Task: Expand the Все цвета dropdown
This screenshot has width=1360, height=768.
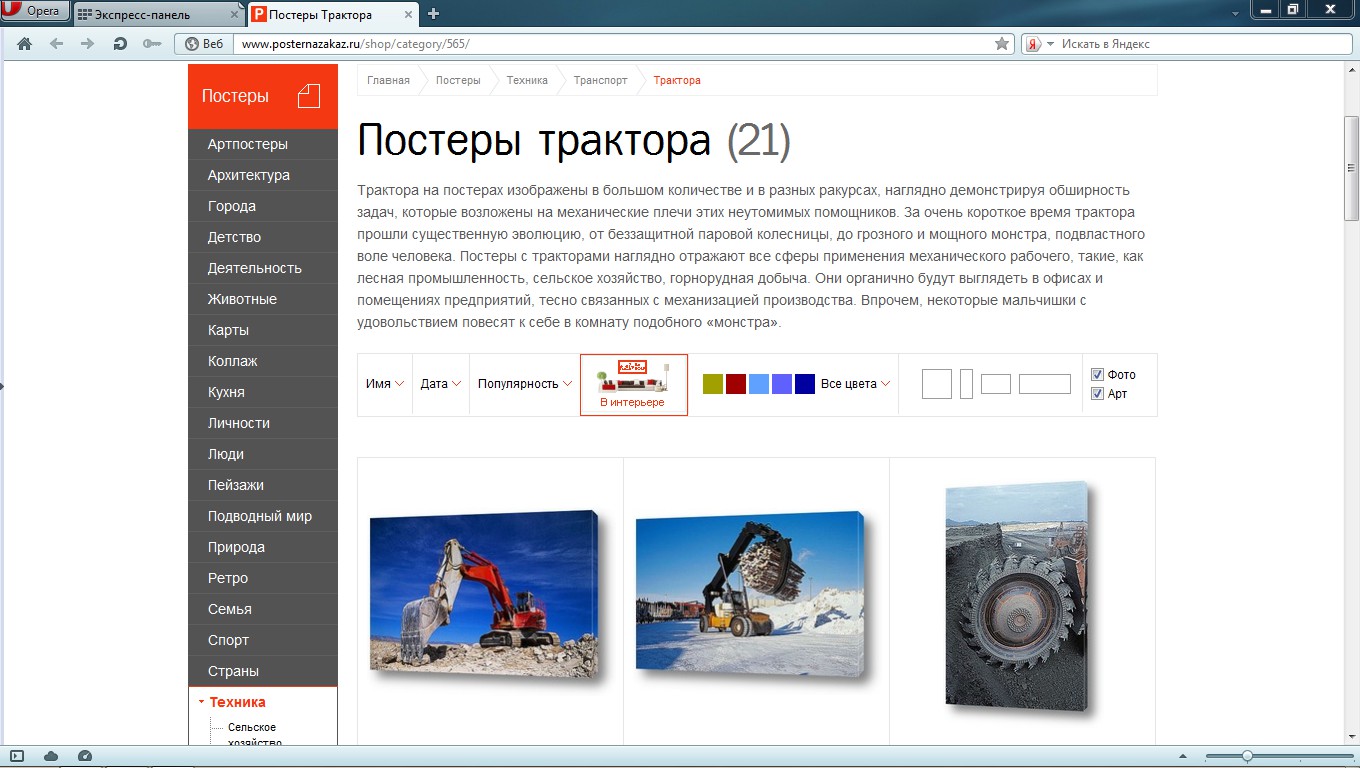Action: (855, 384)
